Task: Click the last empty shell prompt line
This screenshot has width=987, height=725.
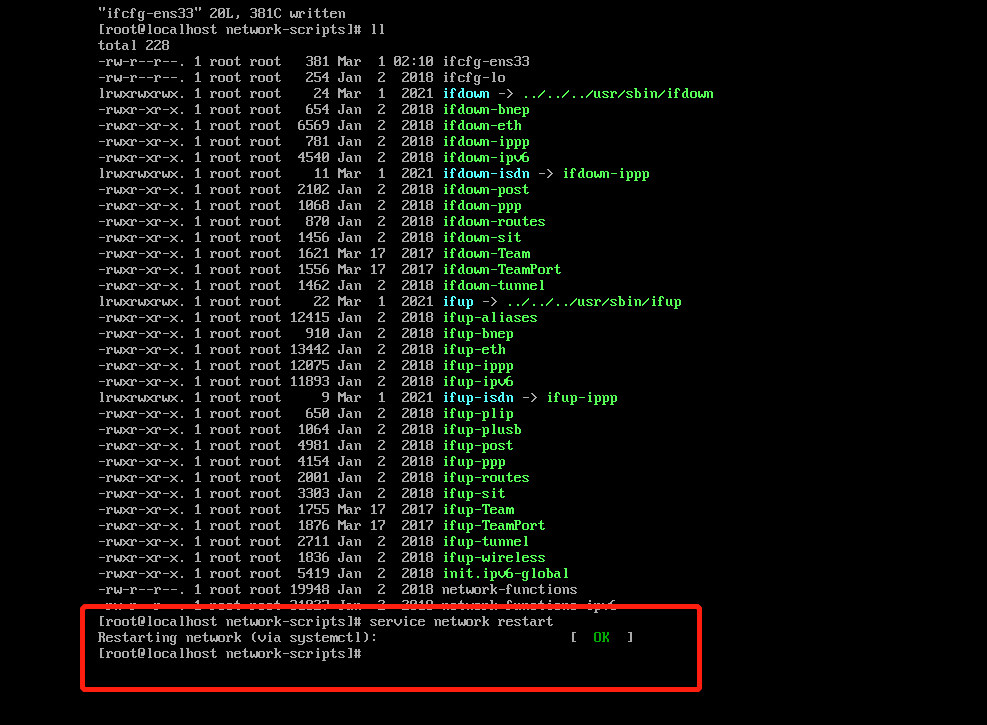Action: pos(230,654)
